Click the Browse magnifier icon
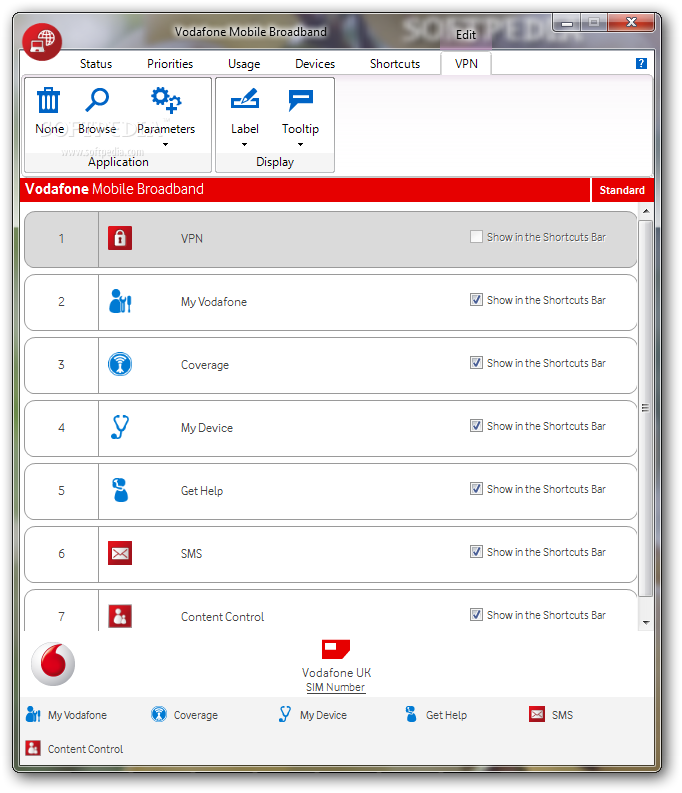Viewport: 682px width, 793px height. point(97,100)
